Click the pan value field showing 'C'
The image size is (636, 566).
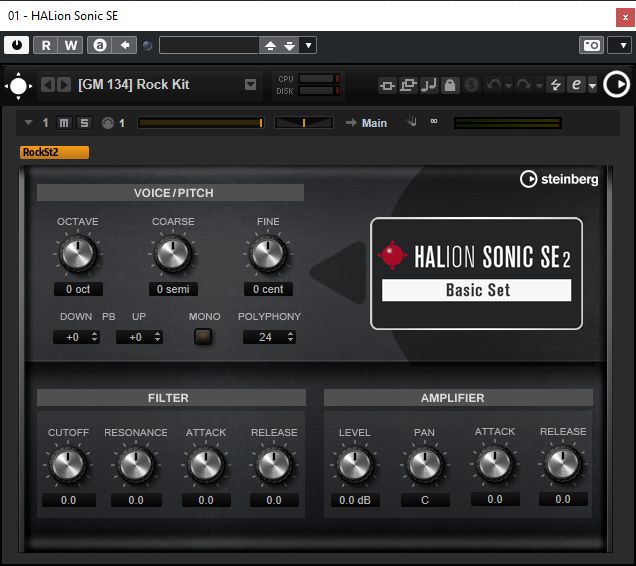[x=425, y=500]
